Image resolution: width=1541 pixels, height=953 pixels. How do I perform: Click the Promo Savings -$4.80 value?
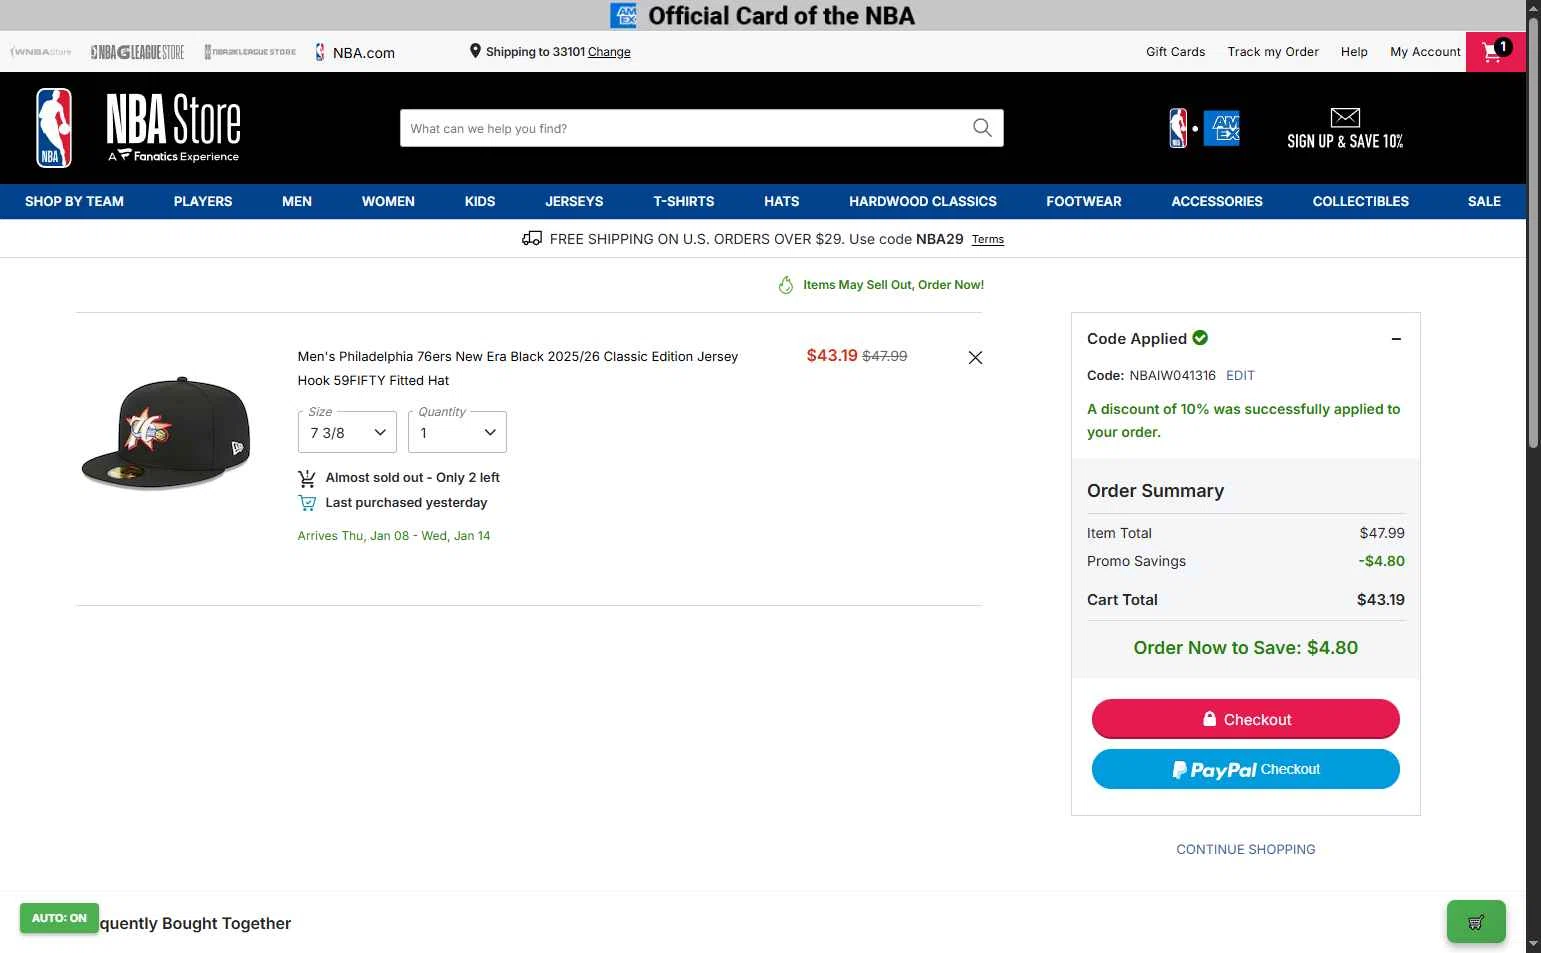1381,561
